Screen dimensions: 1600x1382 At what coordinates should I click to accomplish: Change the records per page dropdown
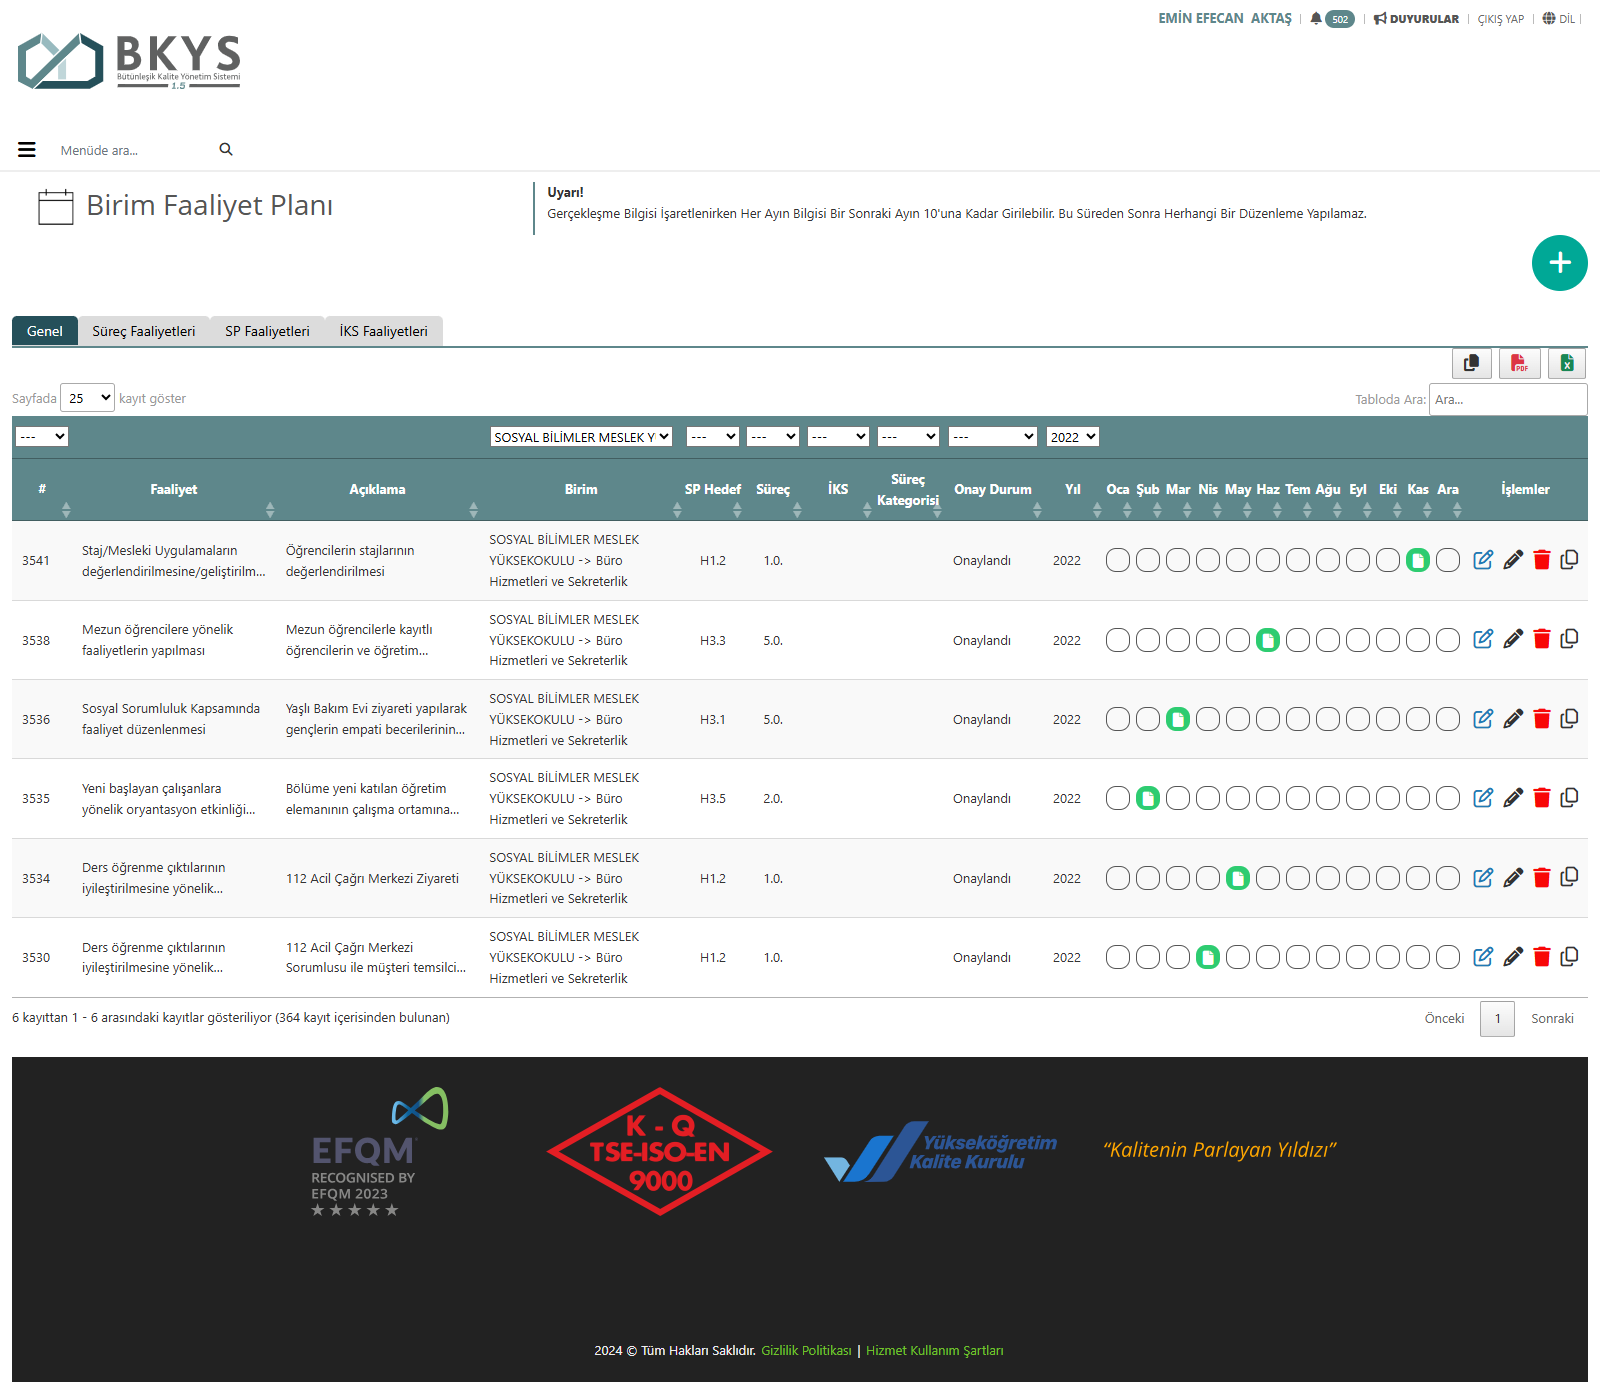click(x=87, y=398)
